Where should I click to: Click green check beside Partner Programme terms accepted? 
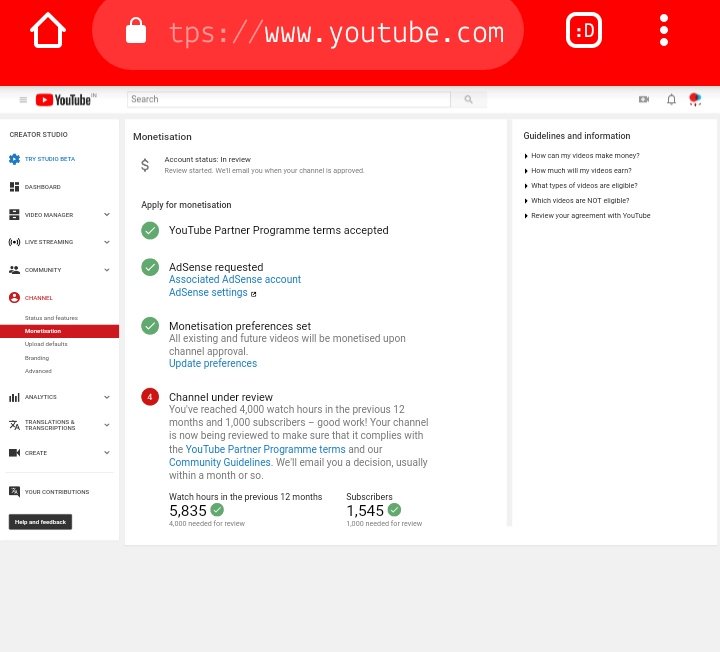tap(150, 230)
